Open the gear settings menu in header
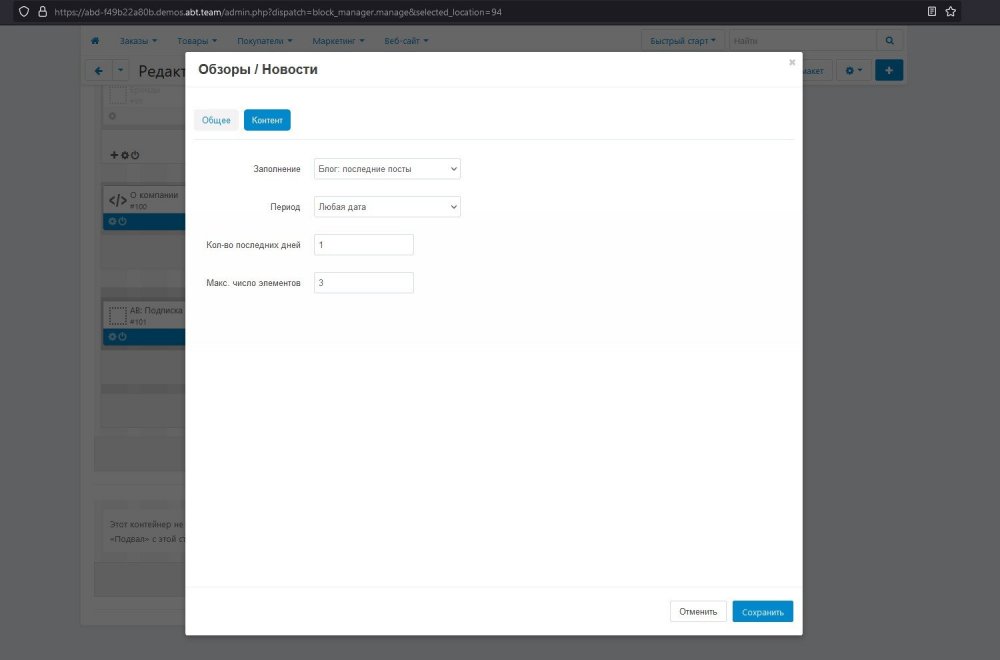The width and height of the screenshot is (1000, 660). (x=853, y=71)
